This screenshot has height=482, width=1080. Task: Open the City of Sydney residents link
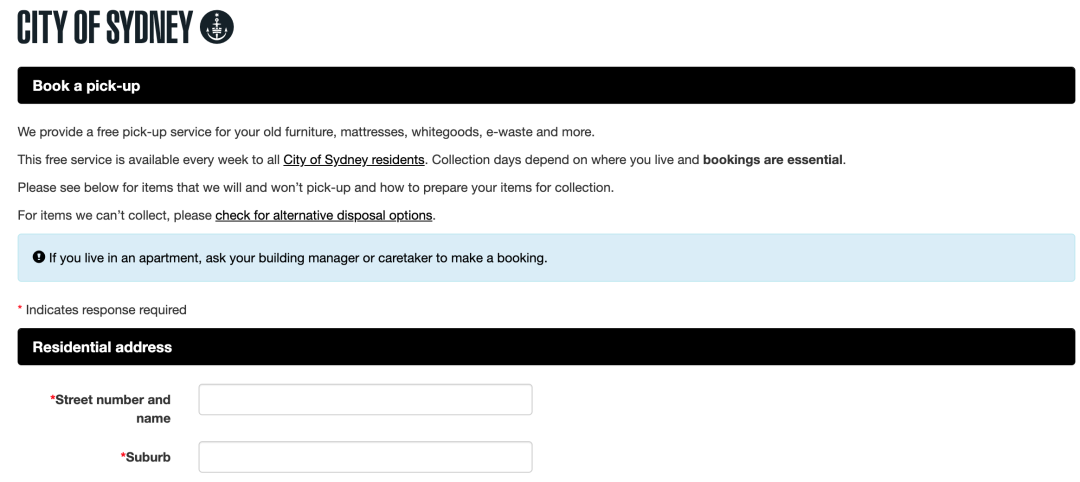(x=353, y=160)
